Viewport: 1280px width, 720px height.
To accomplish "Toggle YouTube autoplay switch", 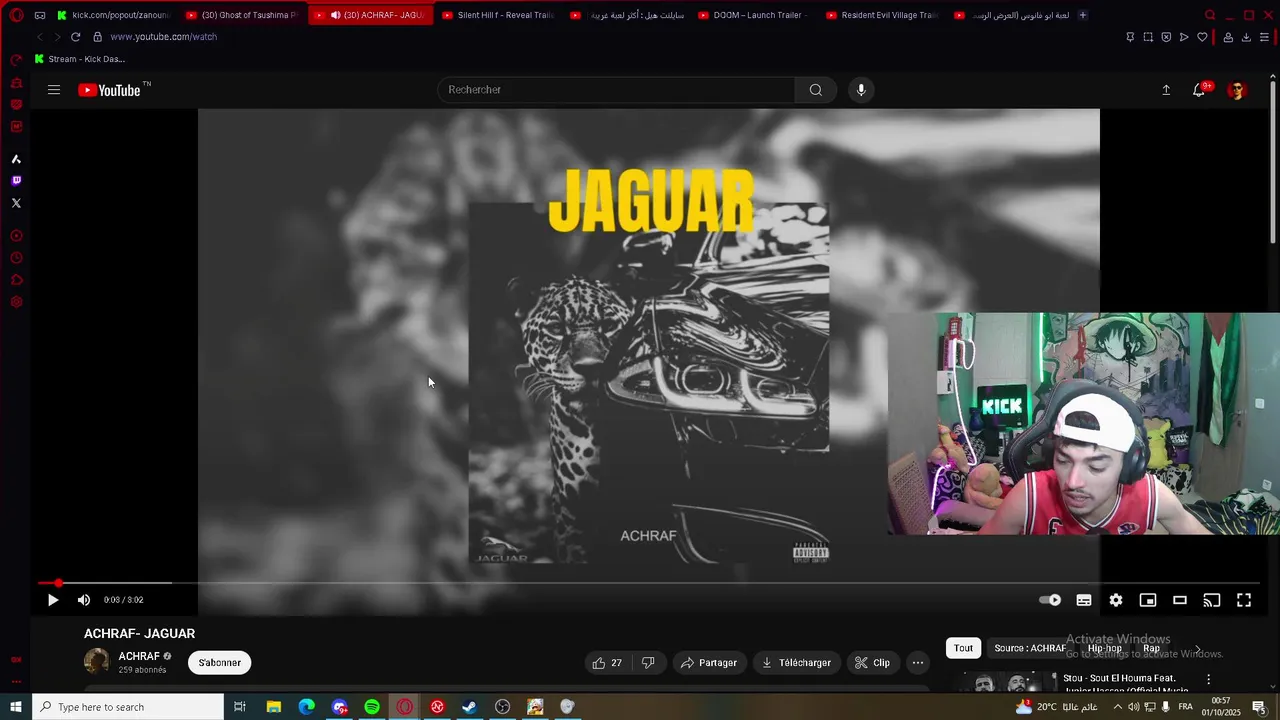I will point(1050,600).
